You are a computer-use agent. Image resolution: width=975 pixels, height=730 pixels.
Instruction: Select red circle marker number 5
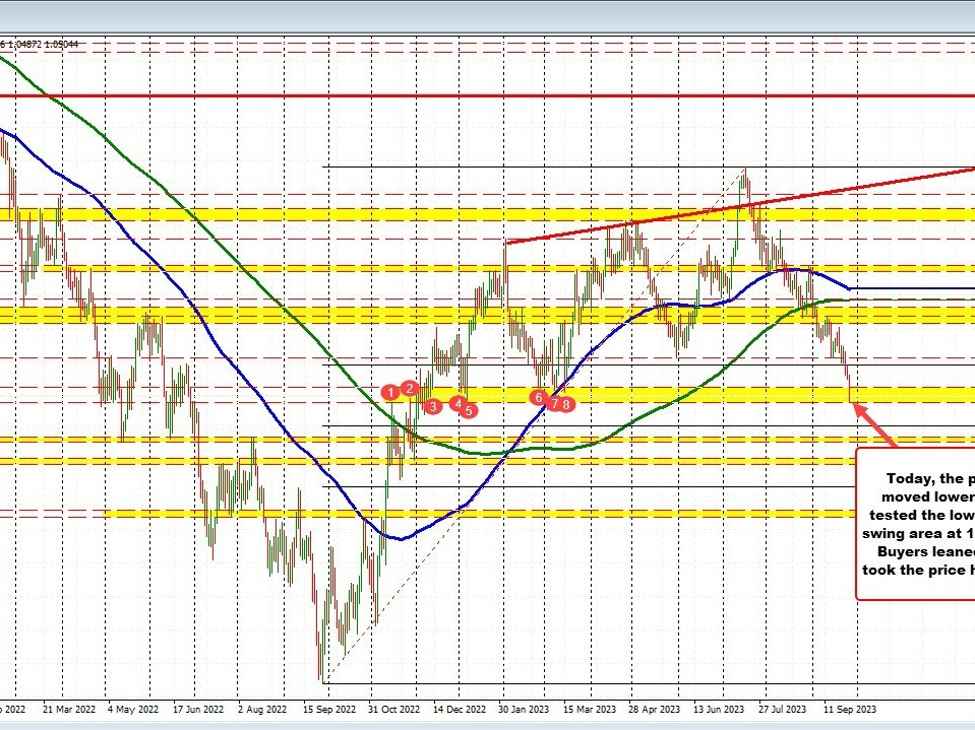point(469,409)
